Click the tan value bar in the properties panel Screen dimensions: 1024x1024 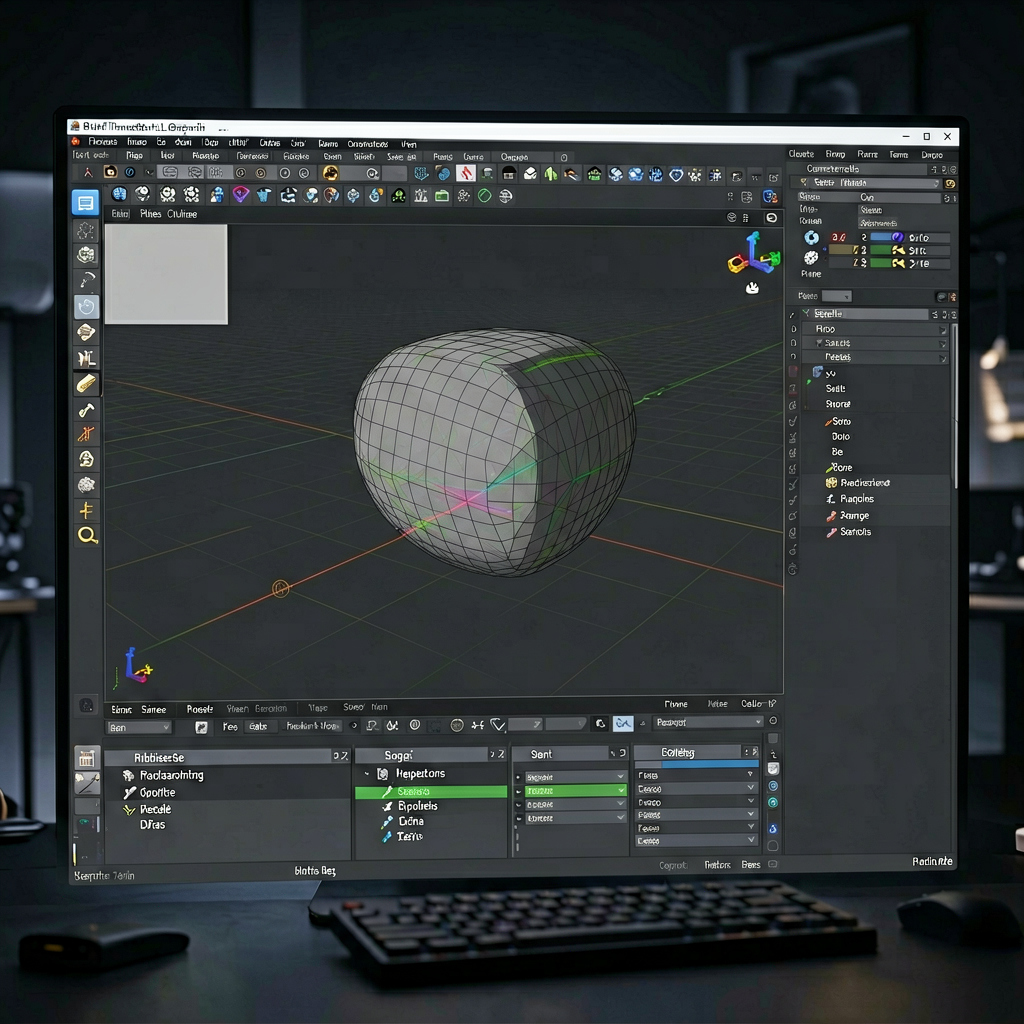[842, 250]
